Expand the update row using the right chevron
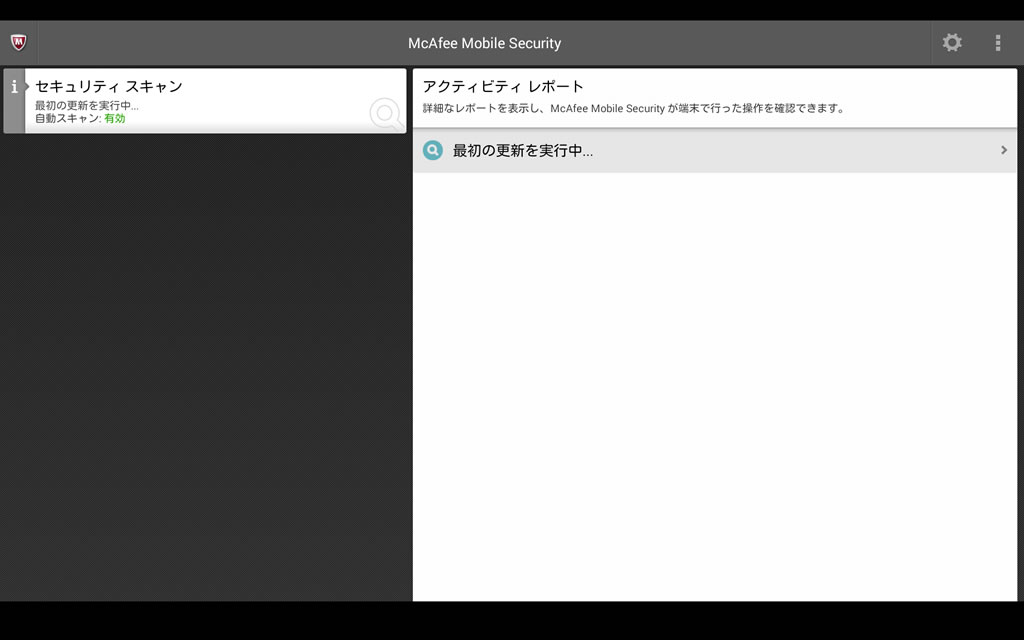The image size is (1024, 640). (x=1003, y=151)
